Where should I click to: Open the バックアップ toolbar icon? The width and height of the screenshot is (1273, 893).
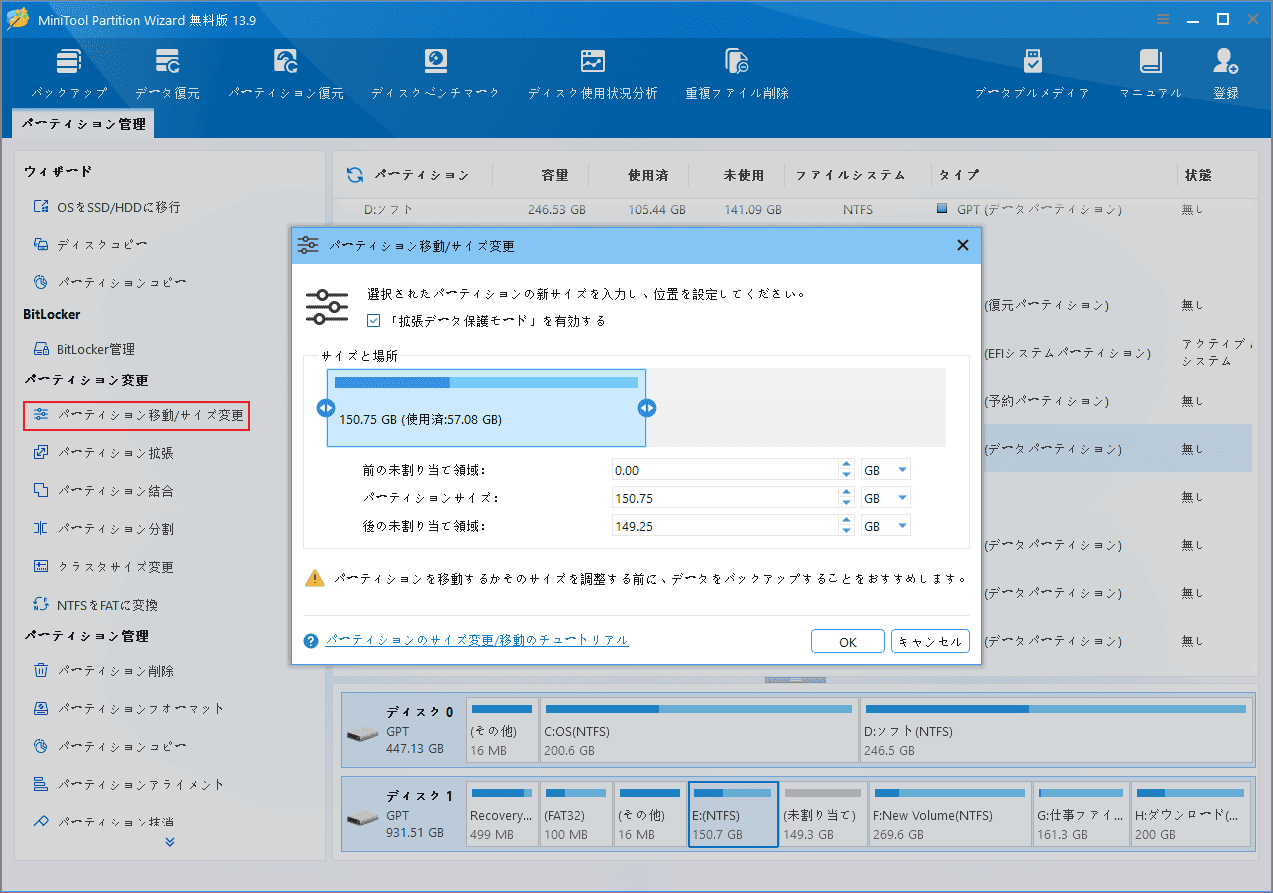[x=68, y=74]
